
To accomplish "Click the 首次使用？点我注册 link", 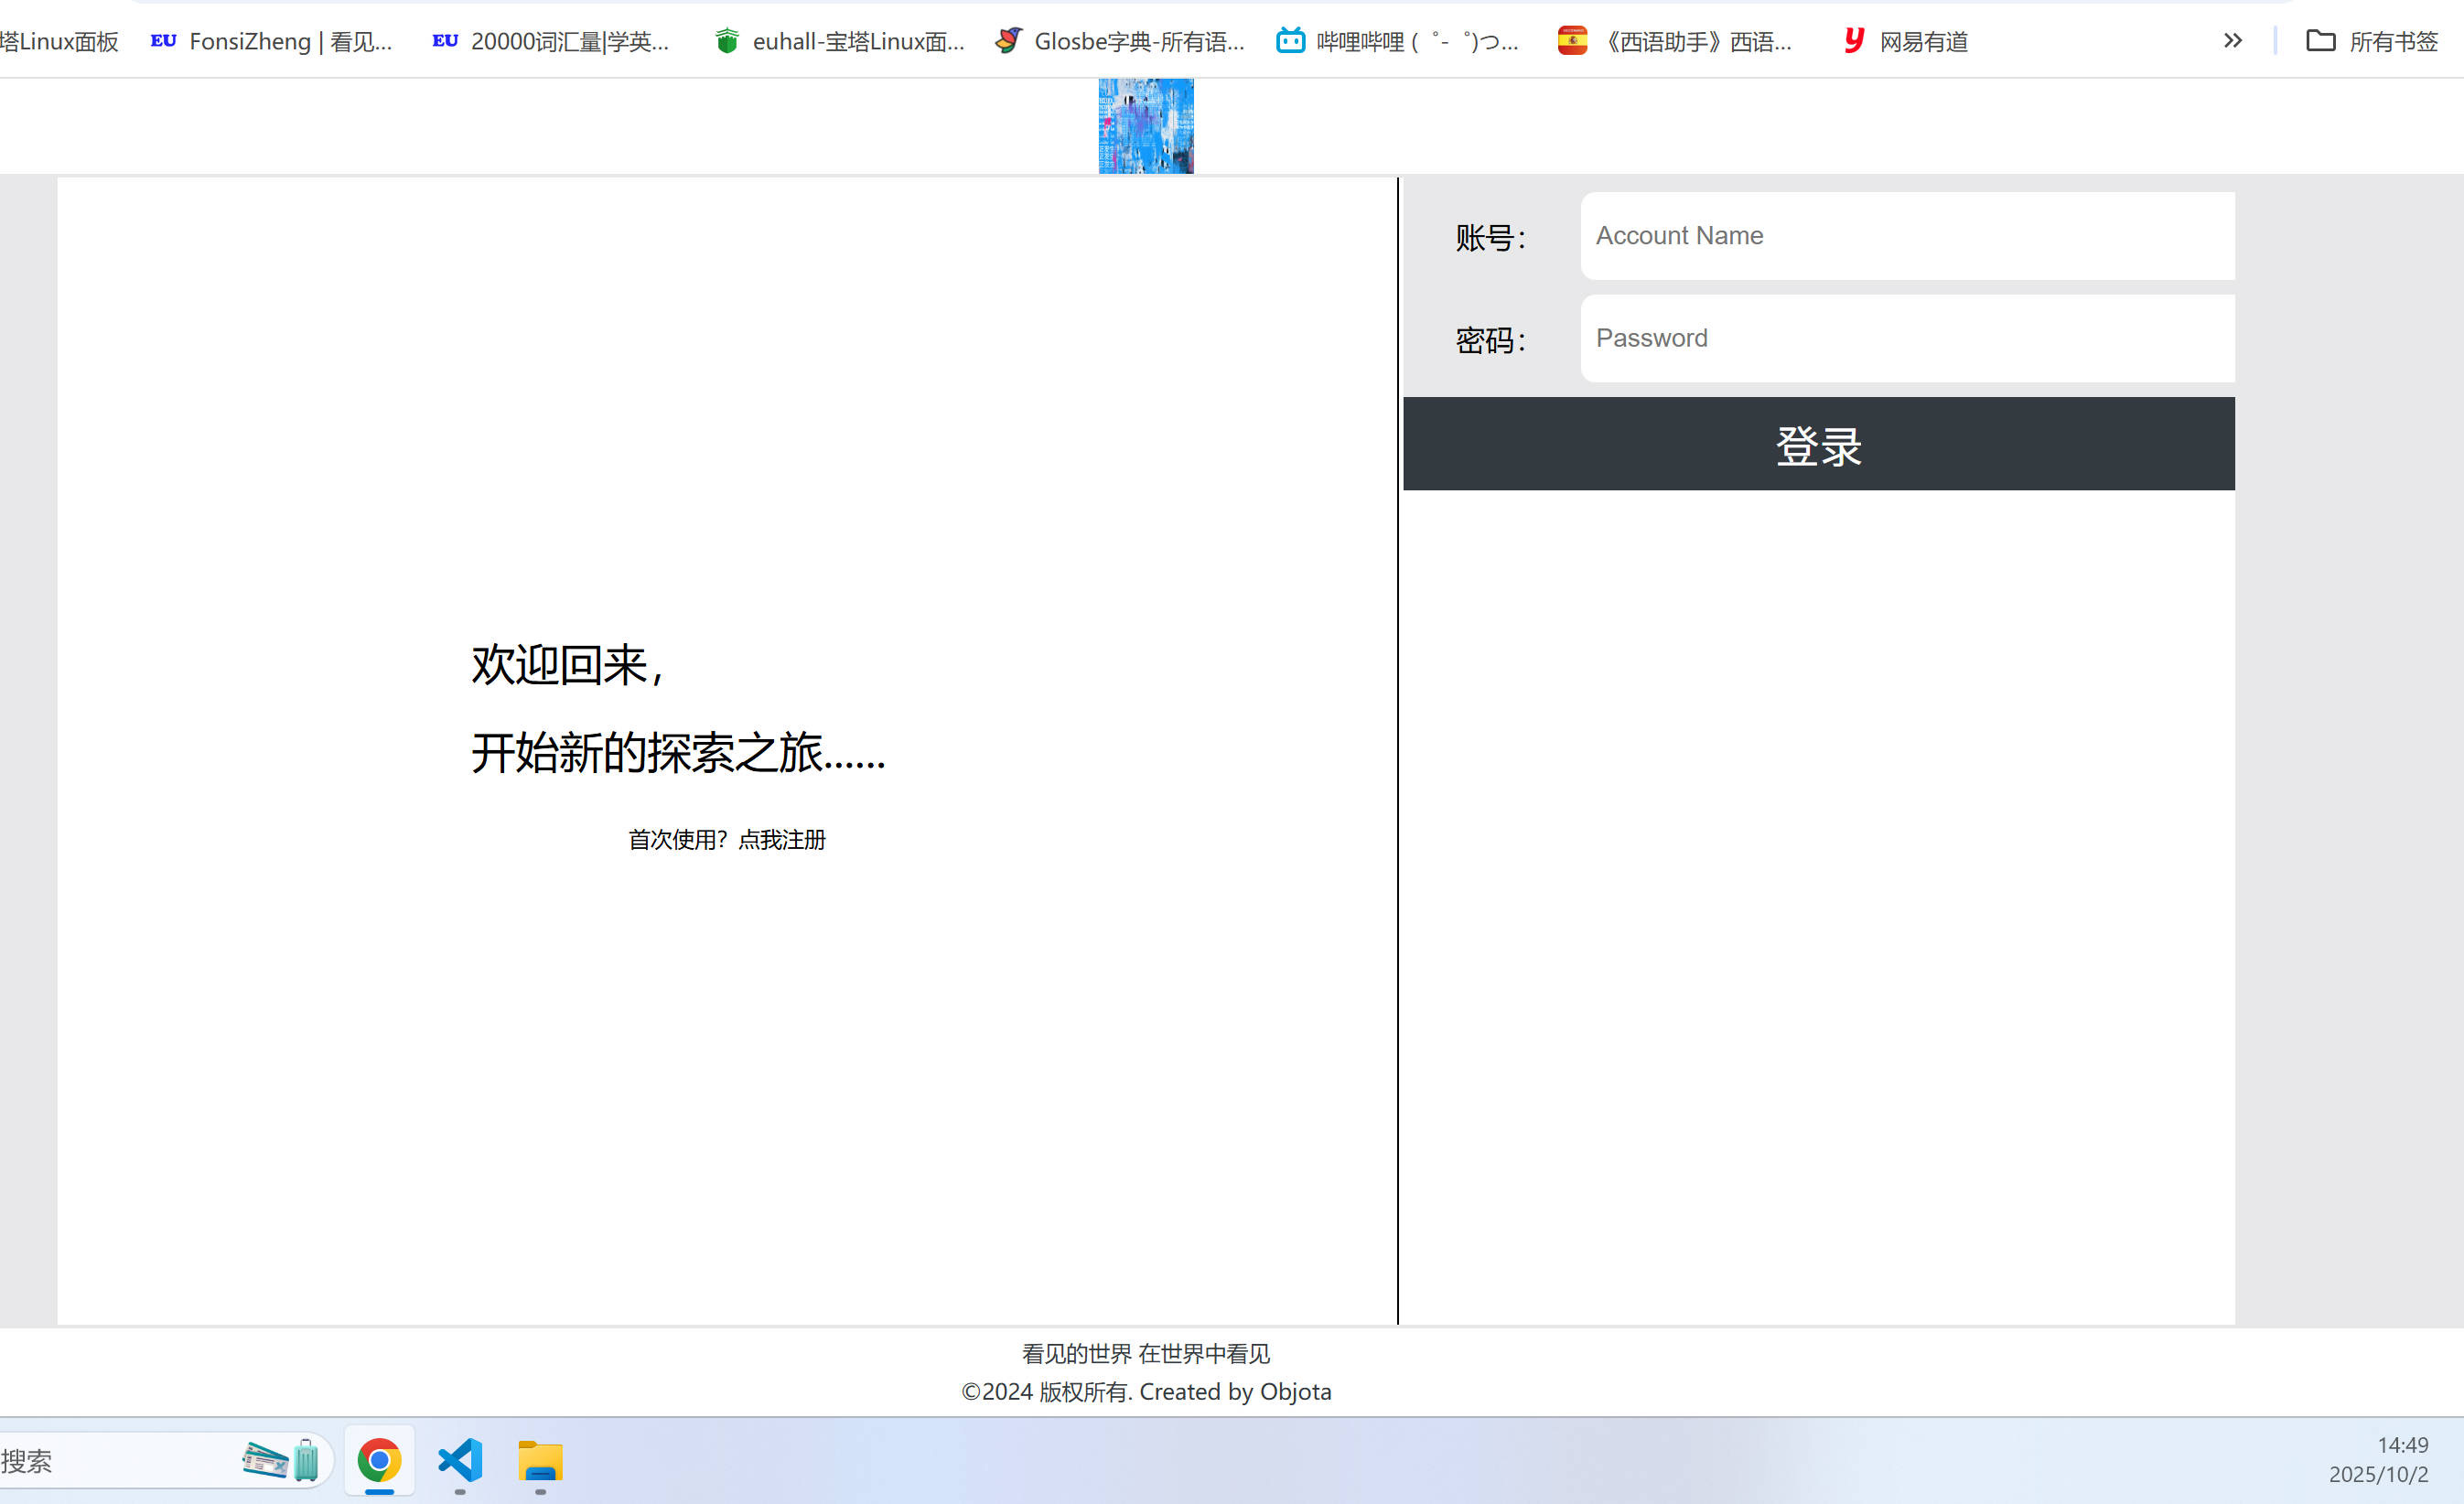I will (x=727, y=840).
